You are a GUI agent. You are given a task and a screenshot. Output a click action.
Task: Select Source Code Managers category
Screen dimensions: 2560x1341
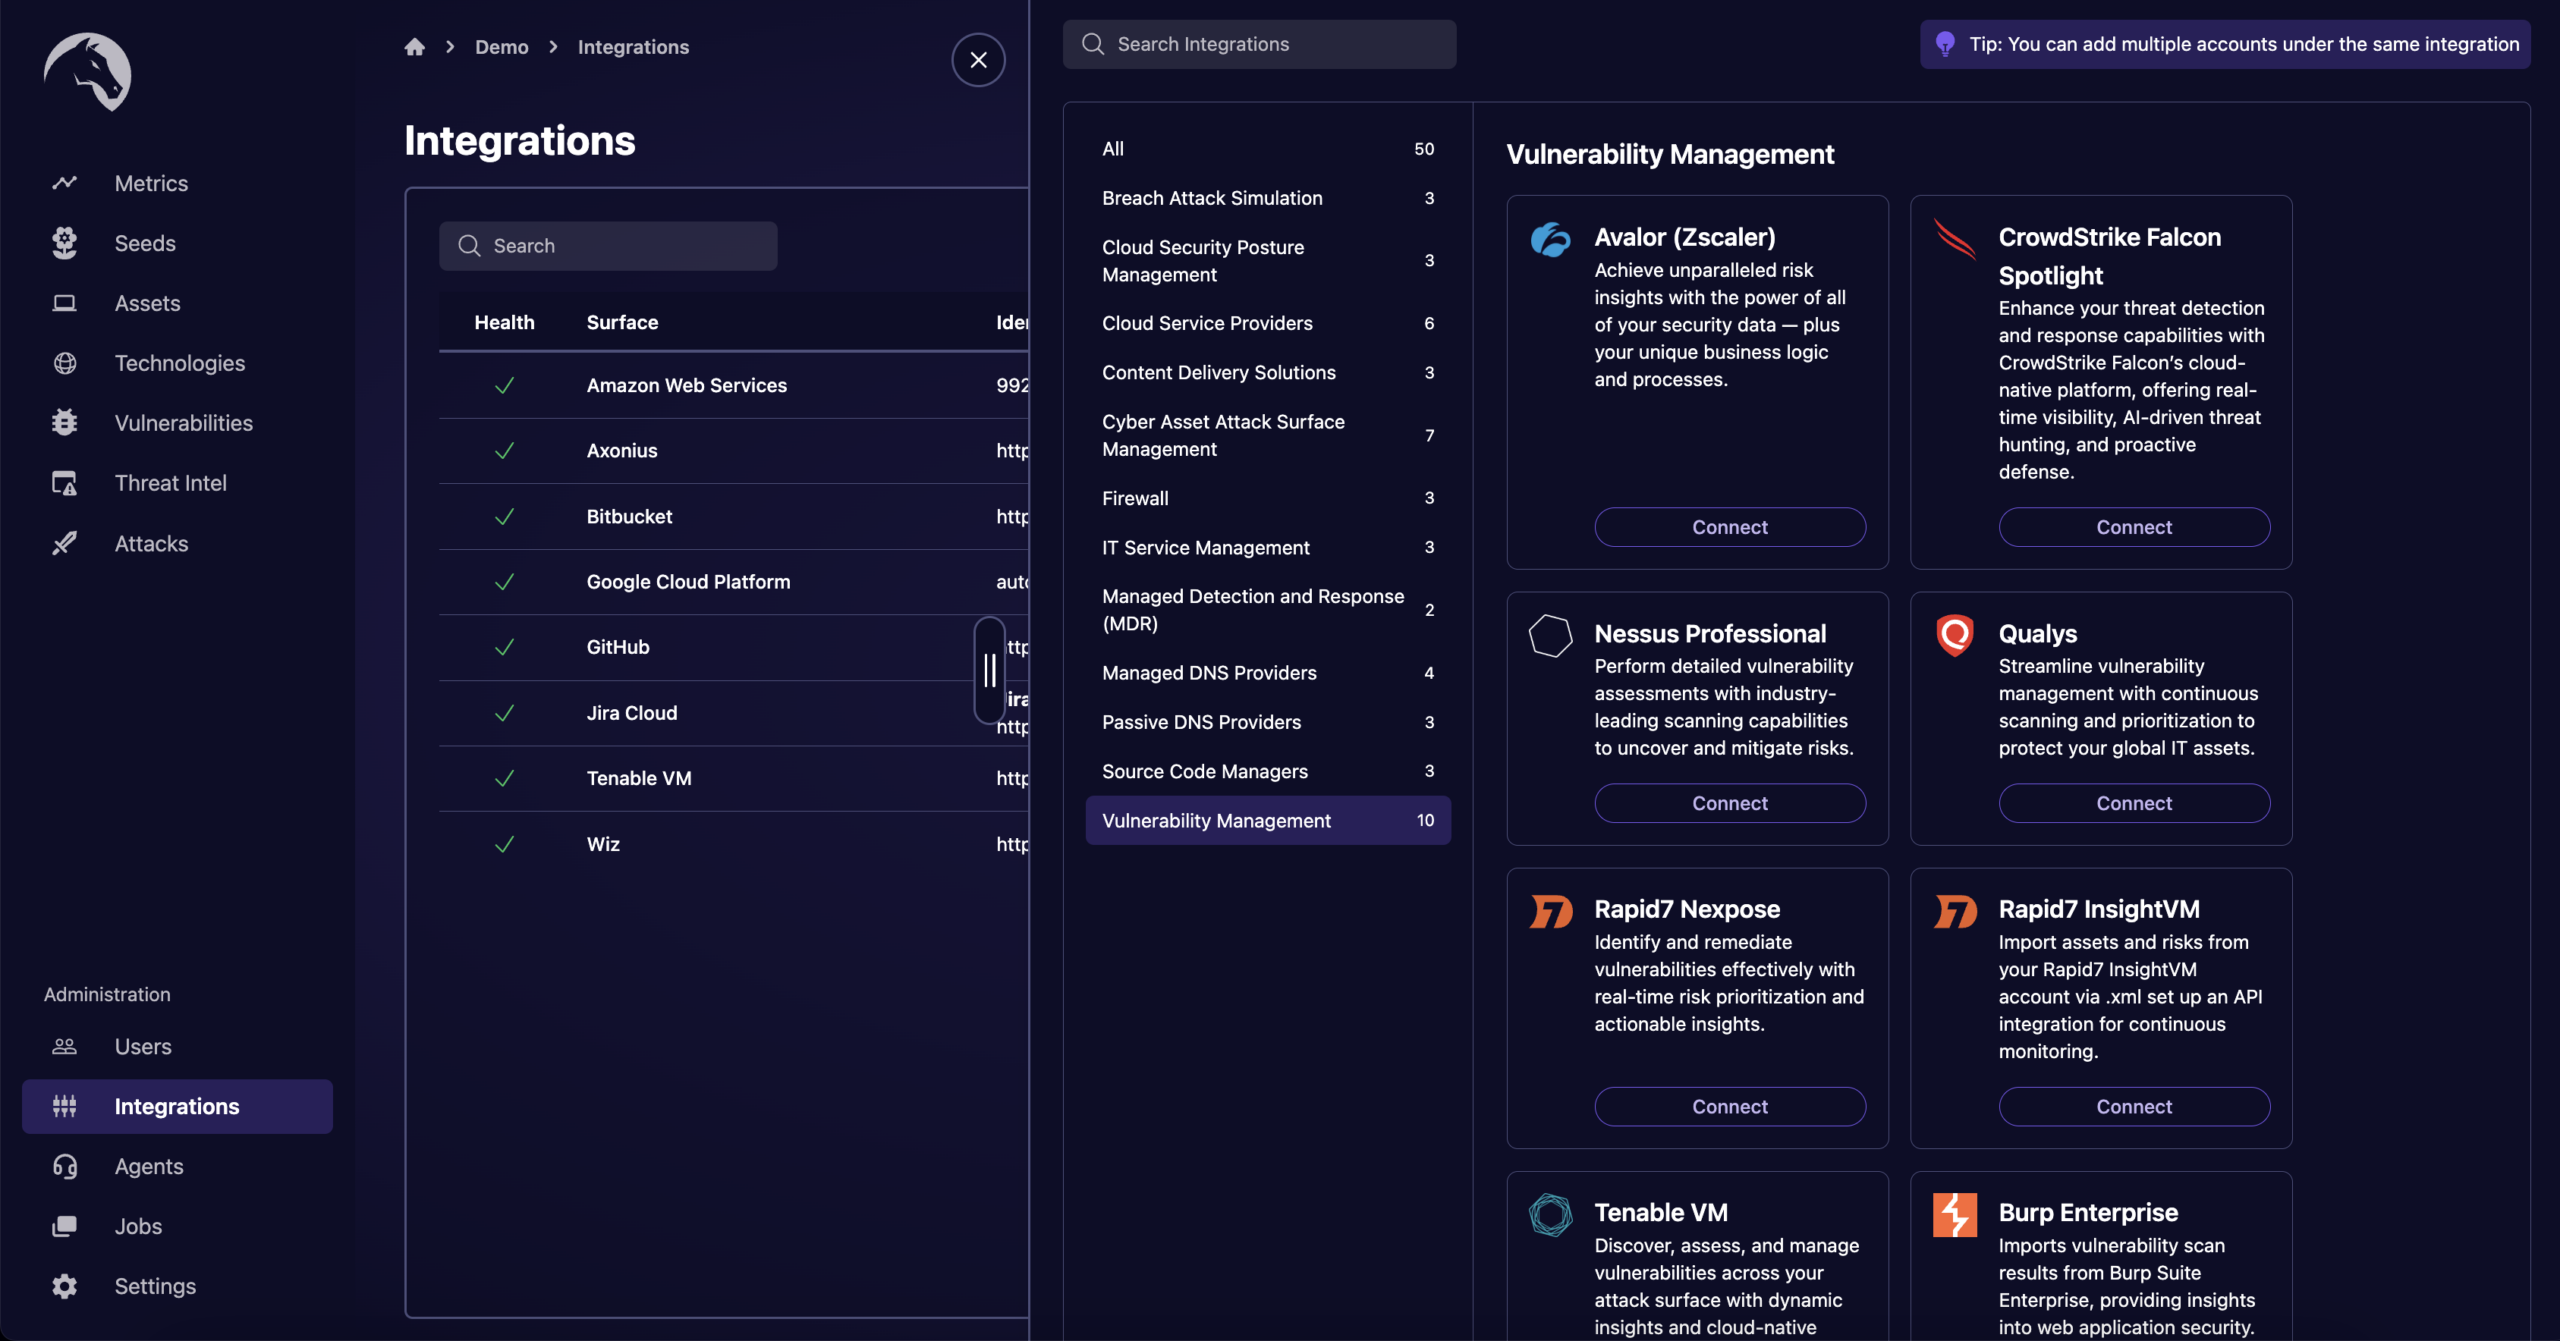tap(1268, 771)
